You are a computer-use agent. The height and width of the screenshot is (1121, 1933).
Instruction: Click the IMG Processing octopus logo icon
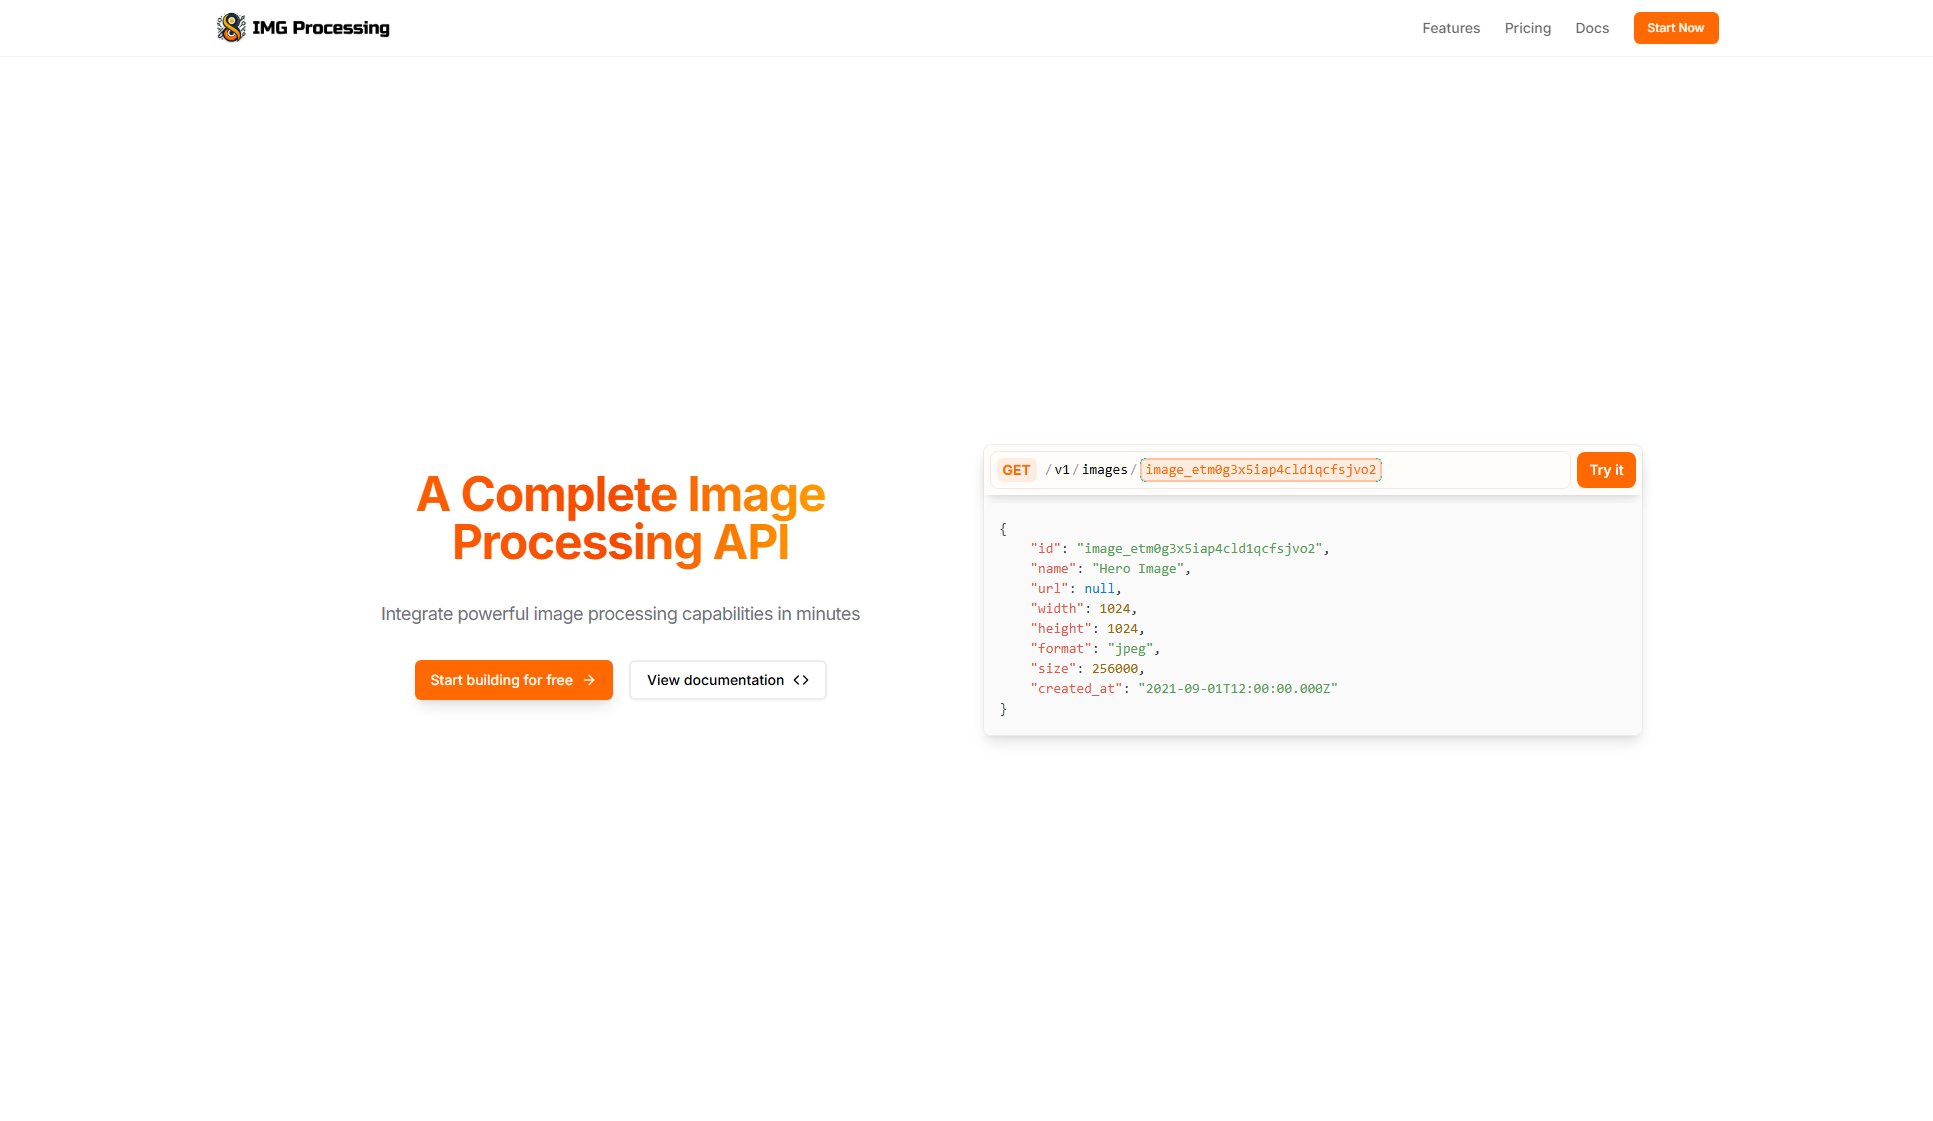click(x=231, y=27)
